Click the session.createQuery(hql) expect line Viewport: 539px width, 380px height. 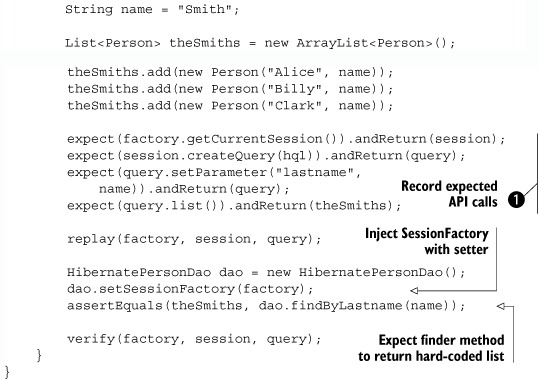click(x=266, y=156)
